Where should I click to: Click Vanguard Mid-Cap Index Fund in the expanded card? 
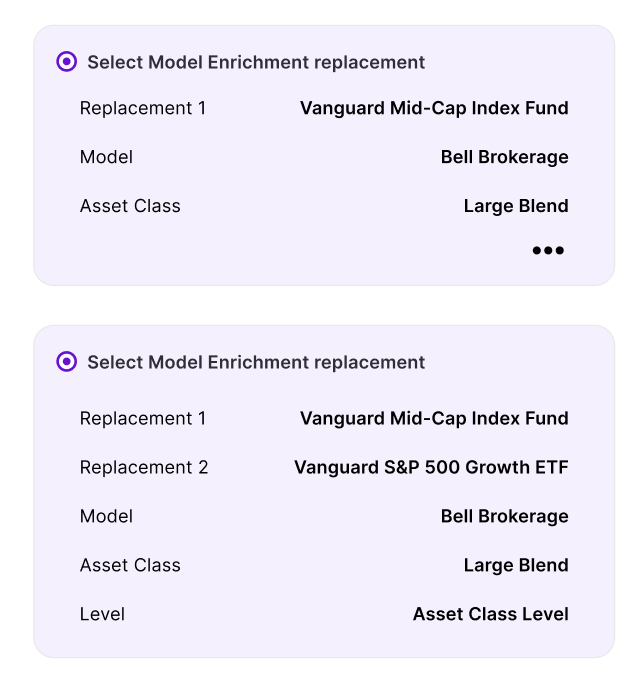point(434,418)
